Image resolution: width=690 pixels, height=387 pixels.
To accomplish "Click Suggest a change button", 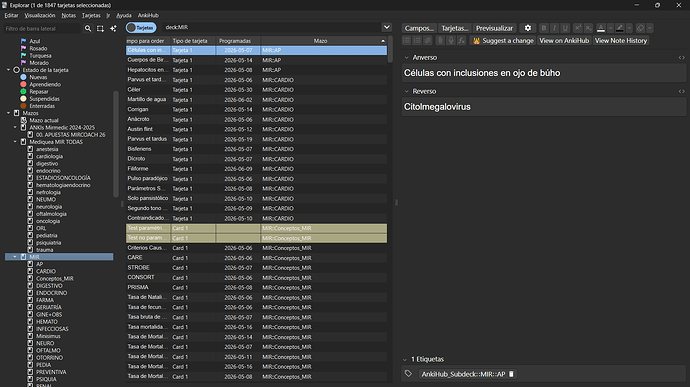I will (503, 41).
